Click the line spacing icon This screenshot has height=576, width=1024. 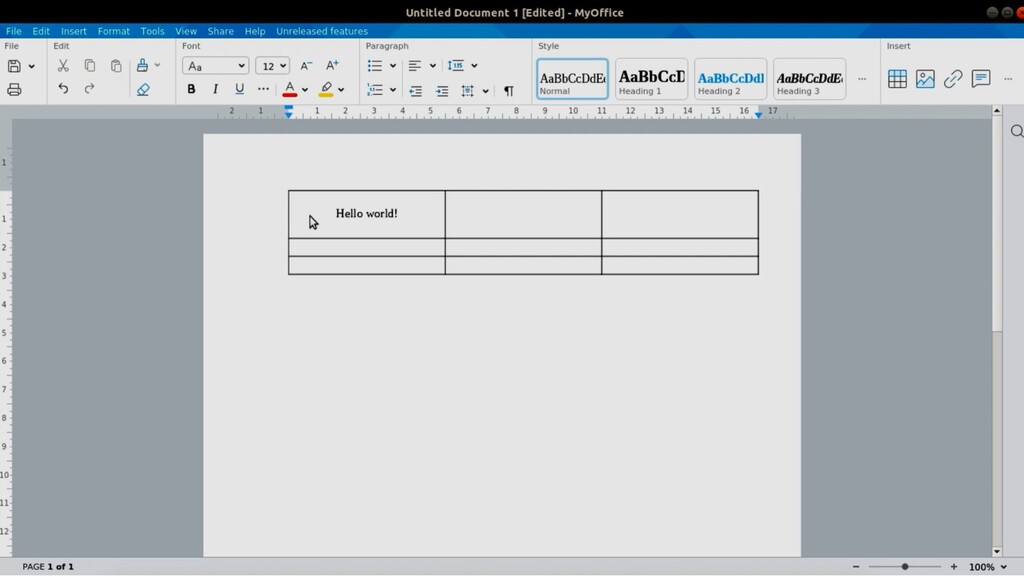(x=456, y=65)
